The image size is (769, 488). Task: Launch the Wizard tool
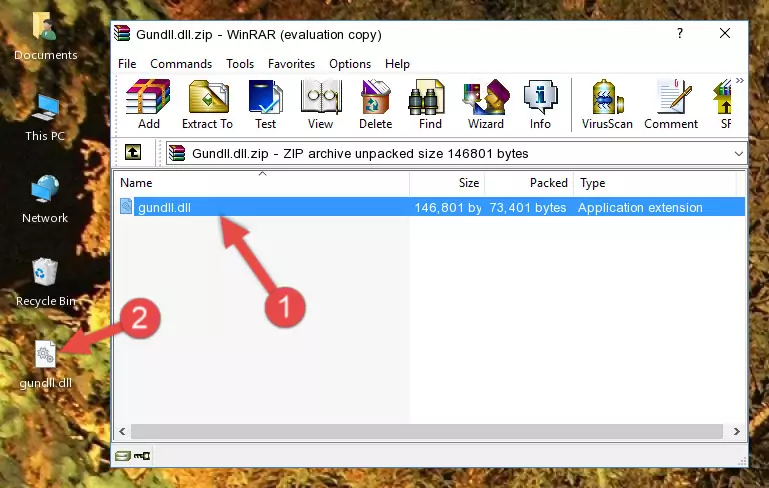tap(486, 104)
